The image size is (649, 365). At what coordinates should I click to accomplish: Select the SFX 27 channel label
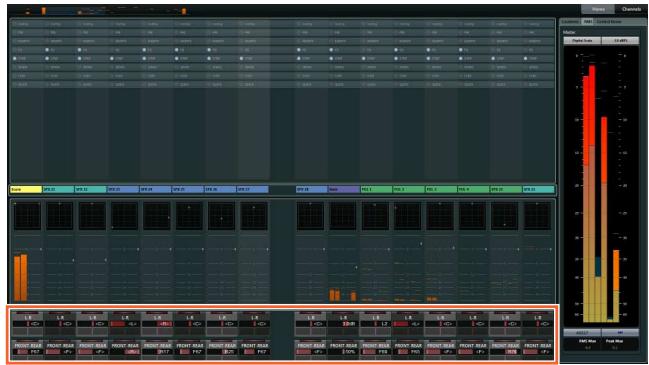point(252,190)
